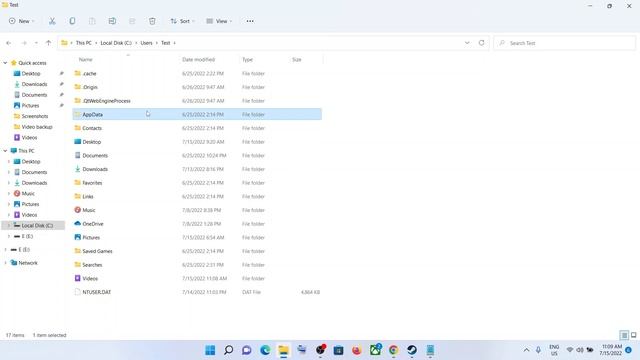Switch to large thumbnails view icon
This screenshot has width=640, height=360.
(633, 335)
